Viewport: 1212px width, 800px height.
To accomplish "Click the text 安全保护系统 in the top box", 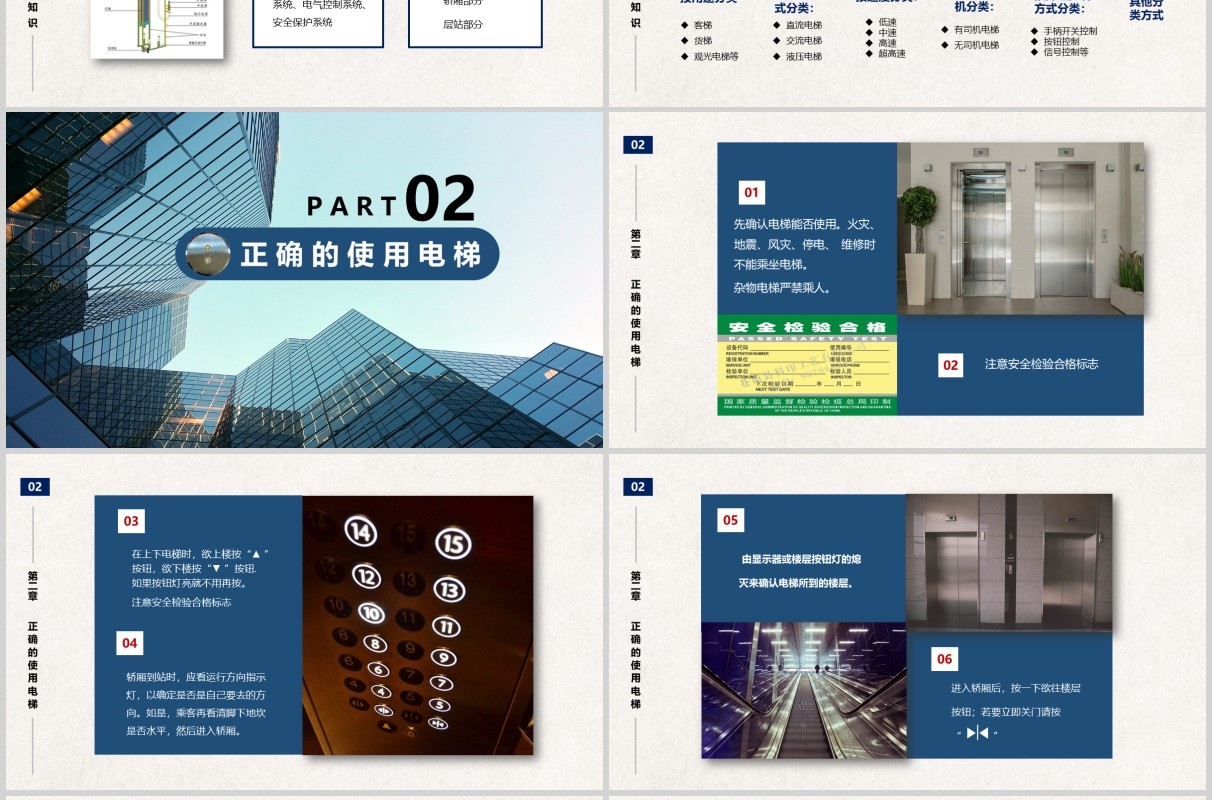I will pyautogui.click(x=302, y=22).
